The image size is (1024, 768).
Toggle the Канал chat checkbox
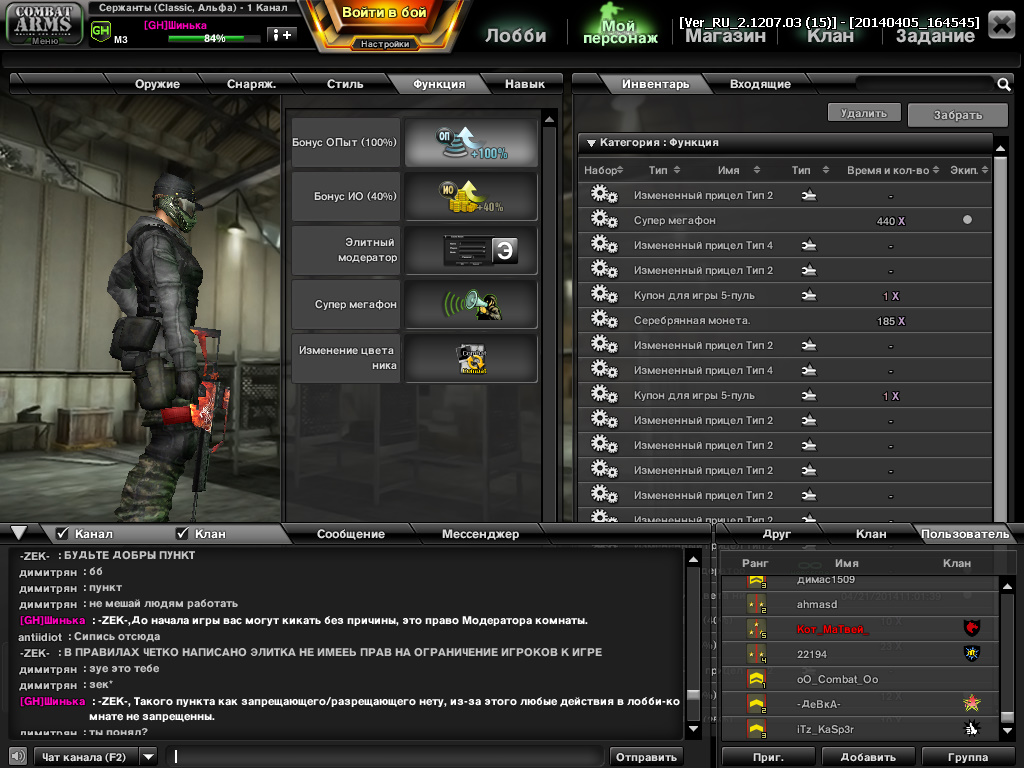63,533
